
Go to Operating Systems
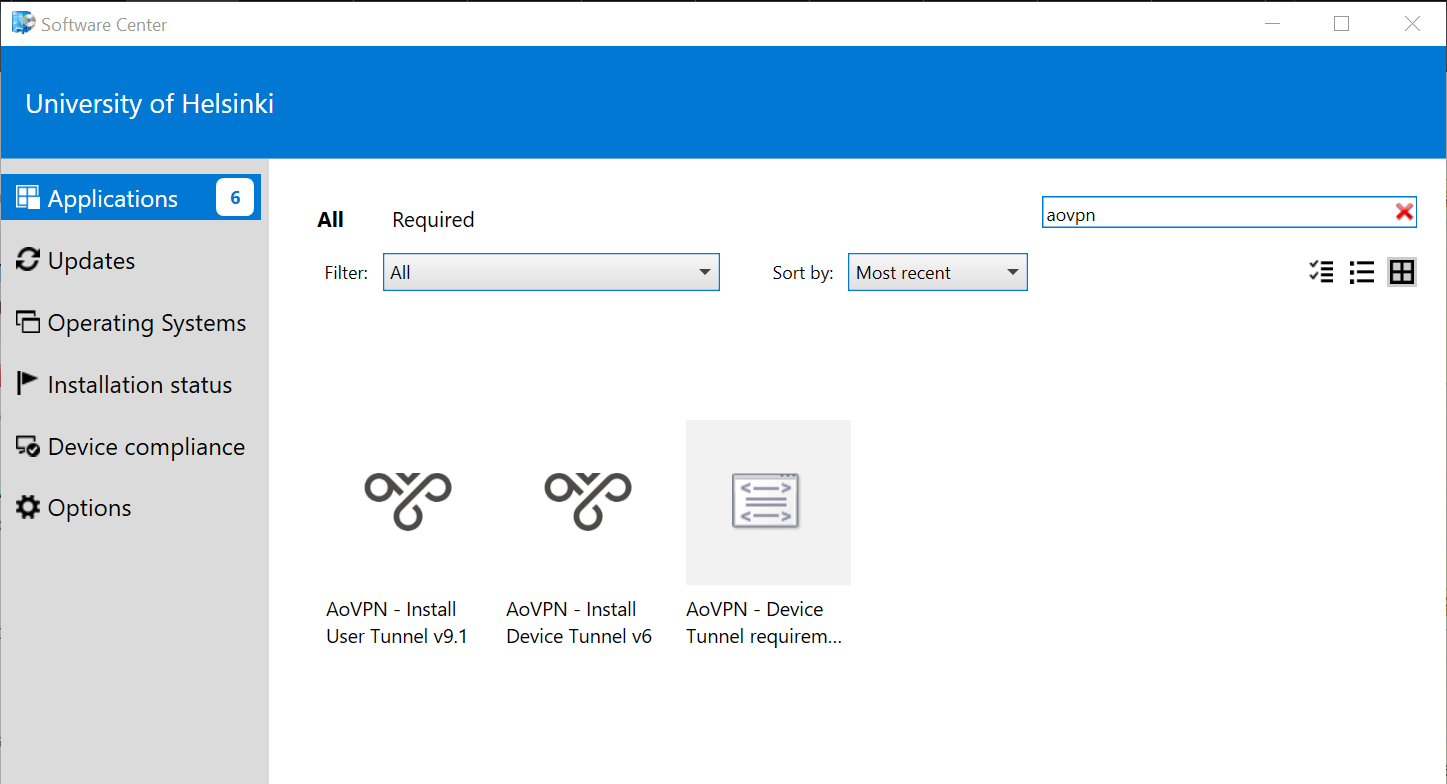coord(131,323)
